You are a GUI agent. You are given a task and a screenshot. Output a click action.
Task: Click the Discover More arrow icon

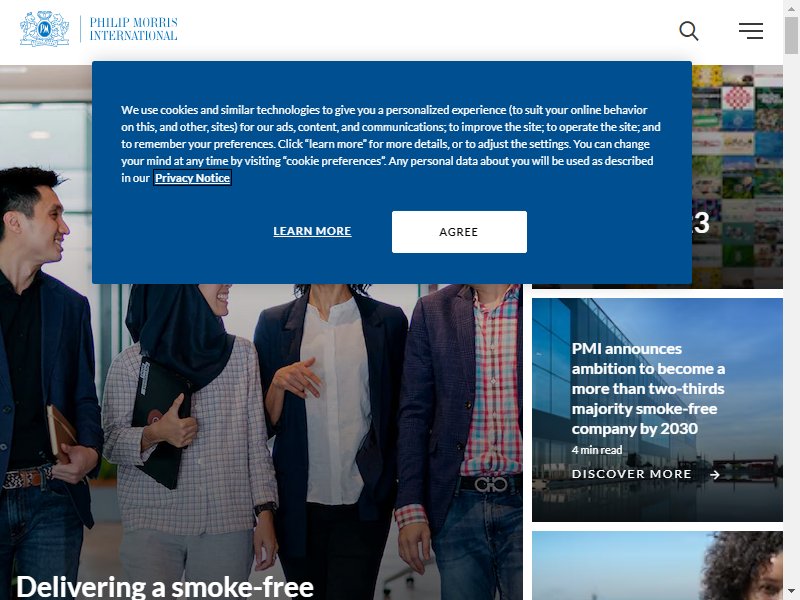click(715, 474)
